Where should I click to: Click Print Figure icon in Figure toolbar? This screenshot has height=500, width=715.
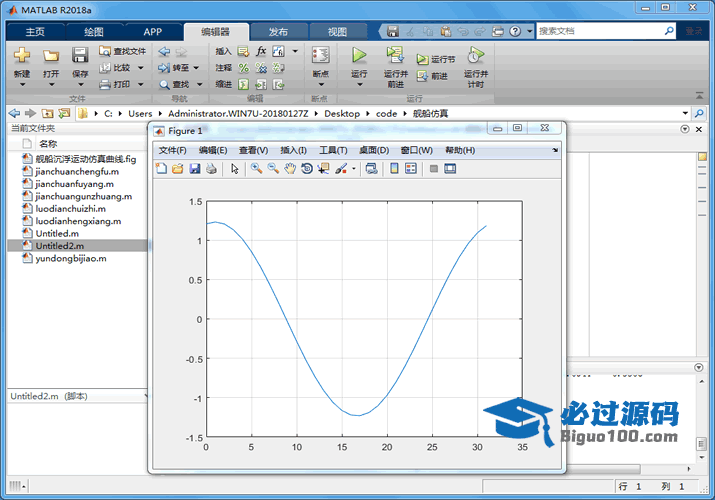(211, 169)
